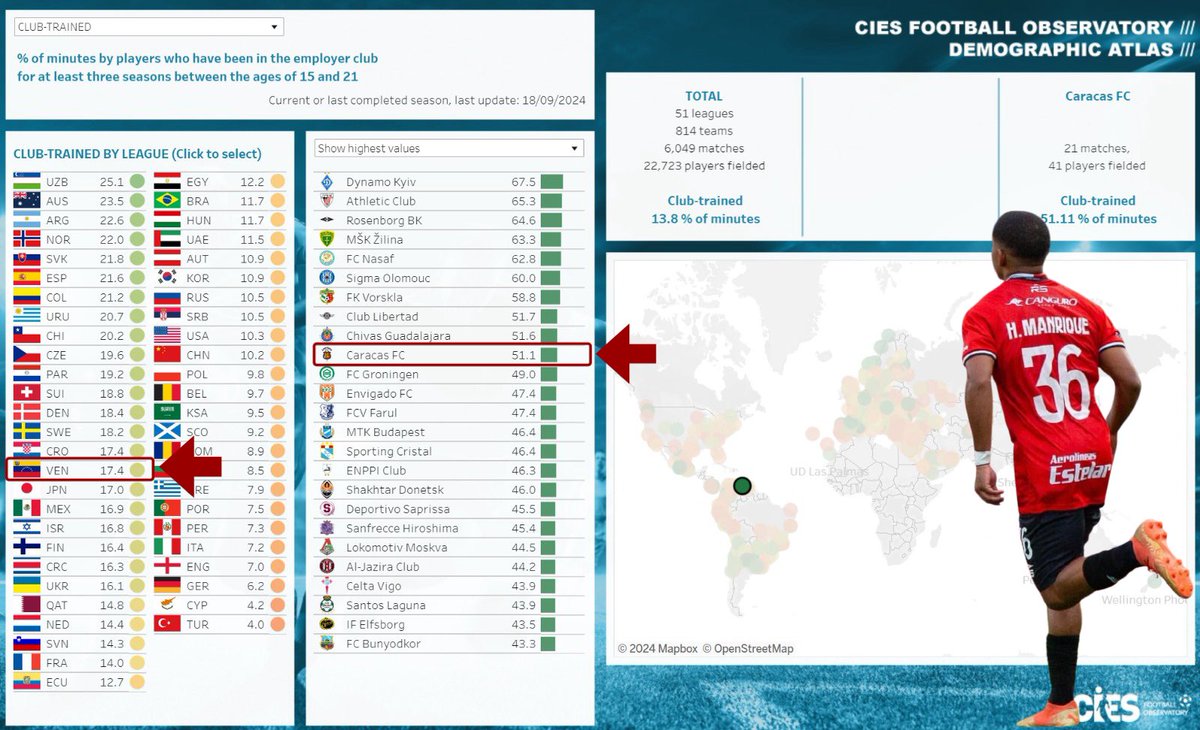
Task: Click the Norway flag beside NOR
Action: [x=27, y=240]
